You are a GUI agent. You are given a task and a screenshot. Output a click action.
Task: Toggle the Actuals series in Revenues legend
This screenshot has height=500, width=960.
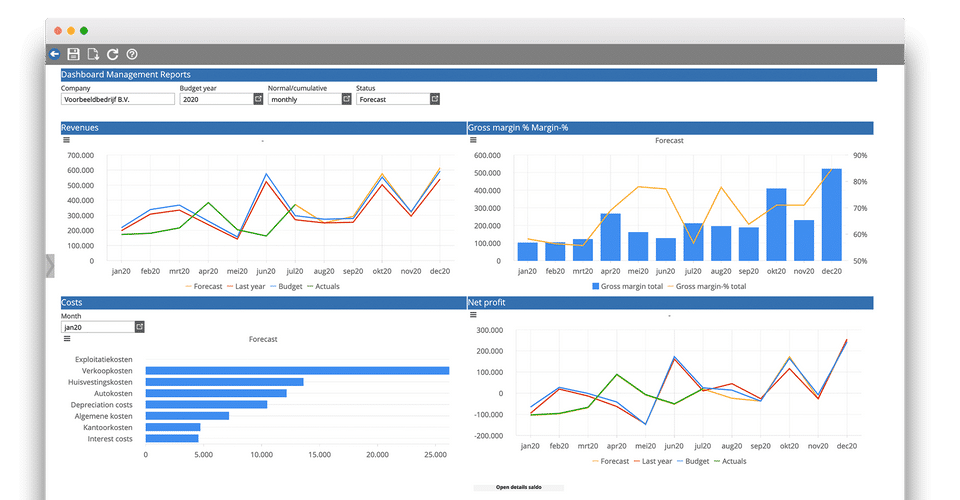click(323, 286)
